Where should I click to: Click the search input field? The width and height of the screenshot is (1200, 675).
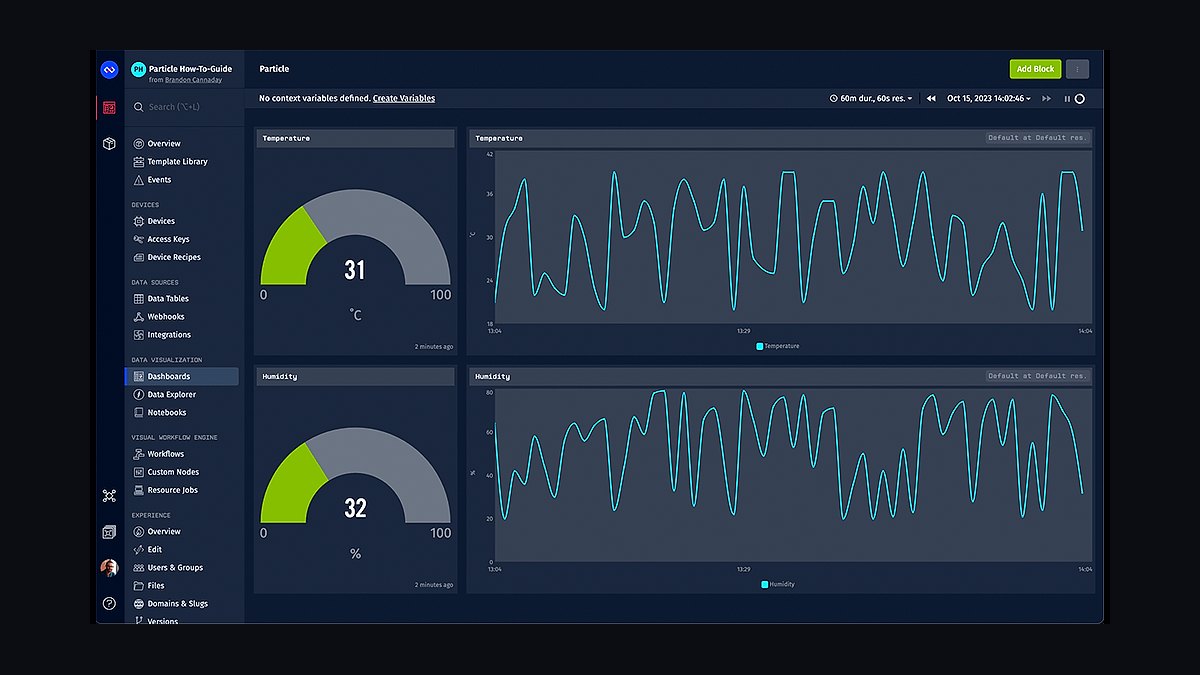(x=182, y=106)
